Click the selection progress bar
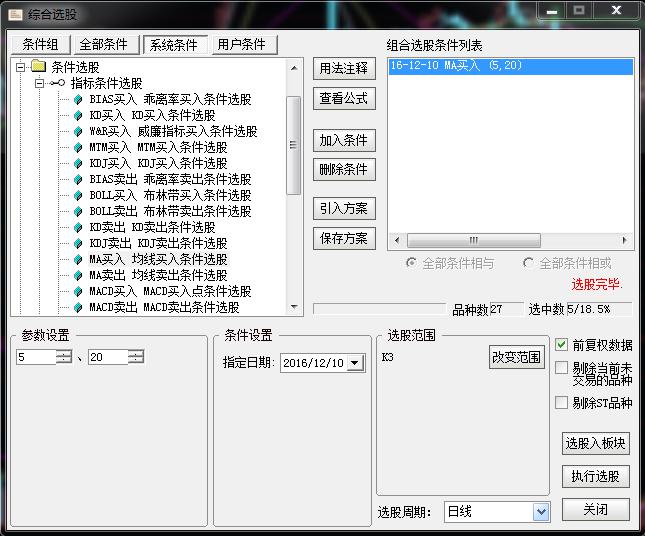Image resolution: width=645 pixels, height=536 pixels. (379, 309)
